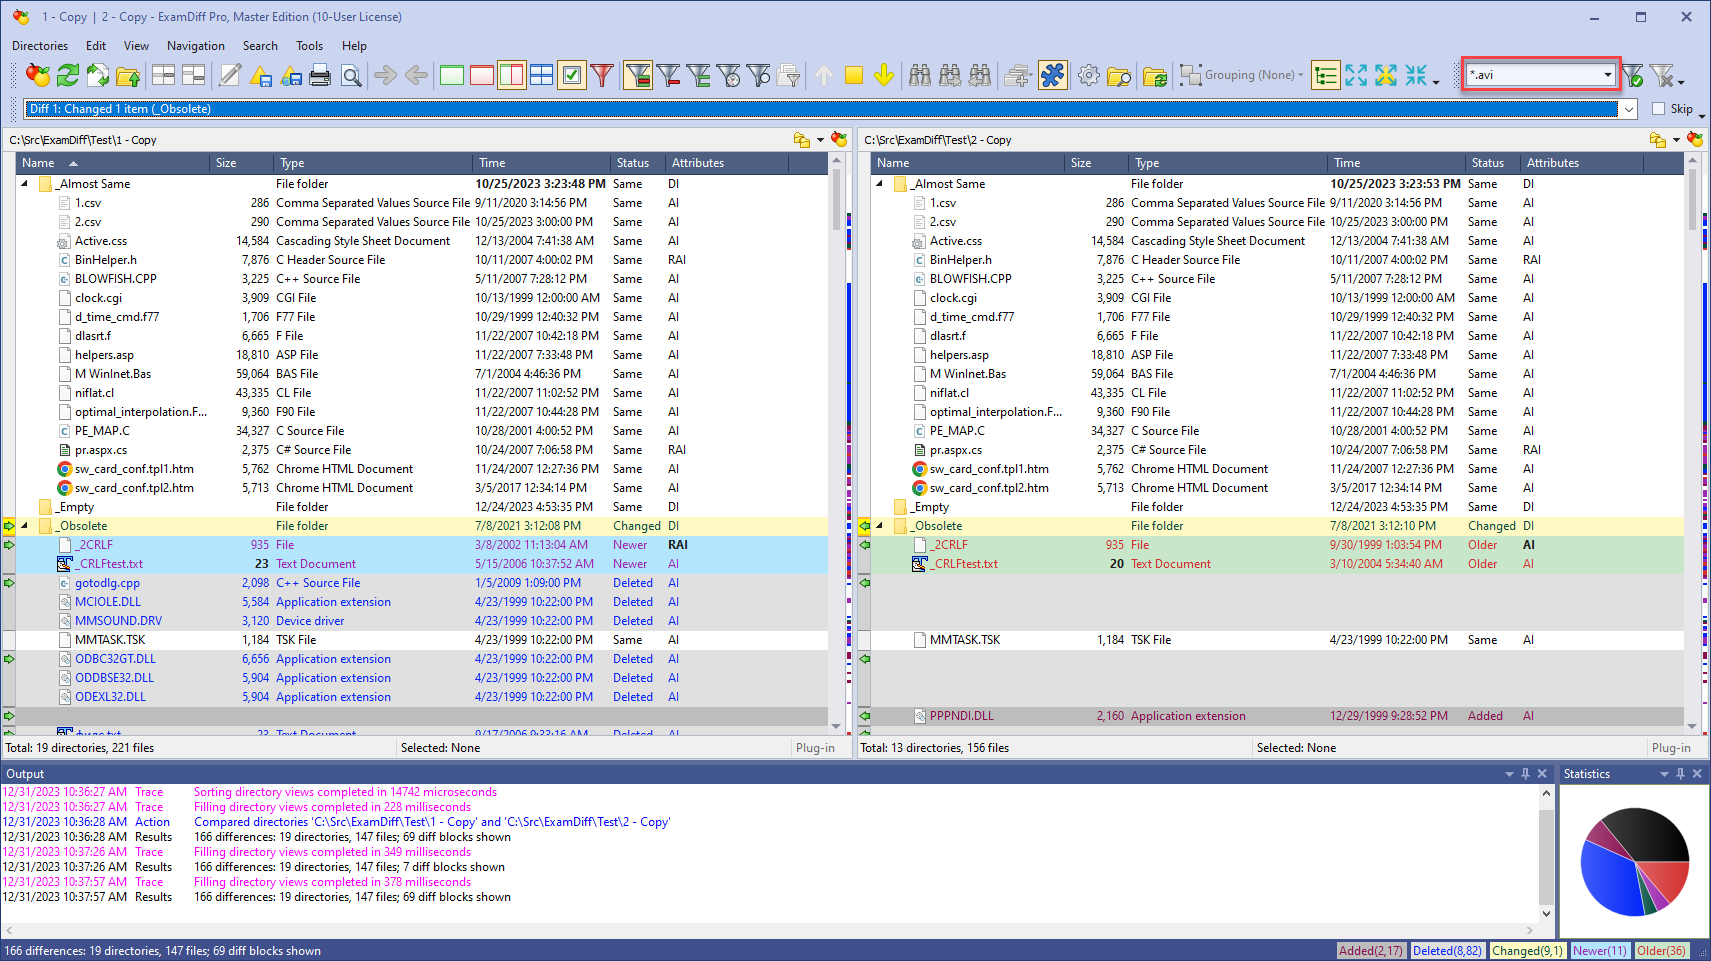Clear name filter funnel with X
Image resolution: width=1711 pixels, height=961 pixels.
pyautogui.click(x=1662, y=75)
